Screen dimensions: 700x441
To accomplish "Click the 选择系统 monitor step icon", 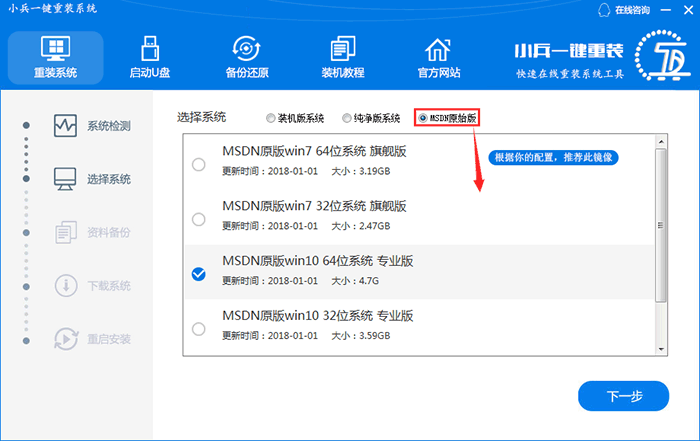I will point(65,179).
